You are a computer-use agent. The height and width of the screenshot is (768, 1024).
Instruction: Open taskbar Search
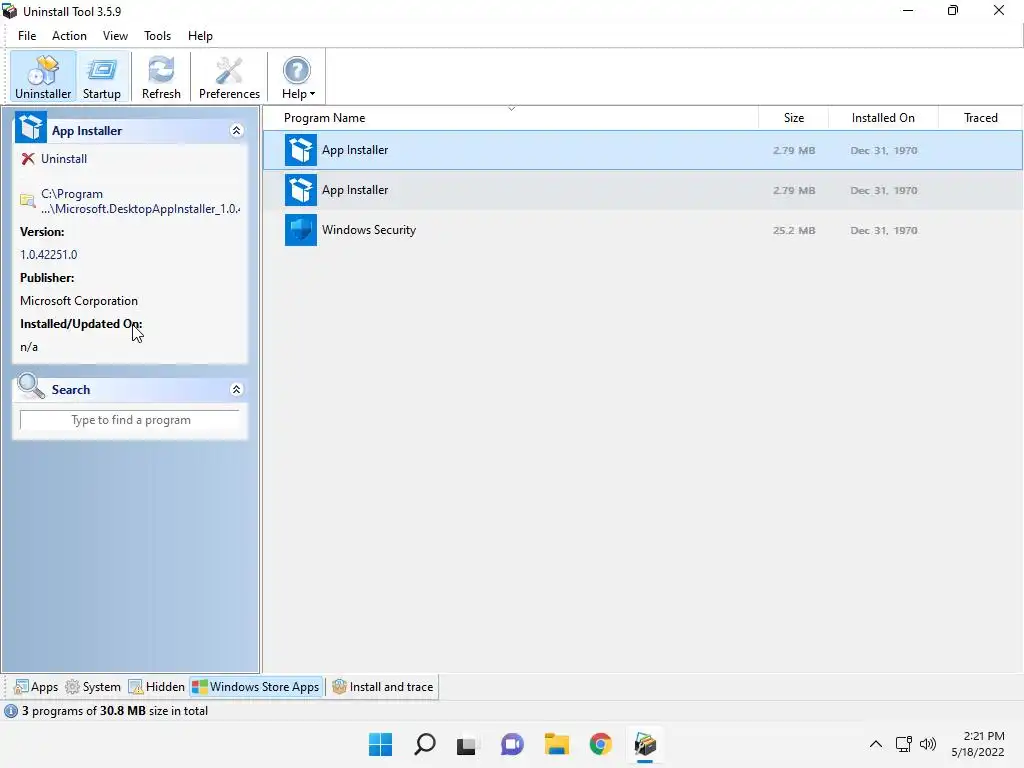click(x=424, y=744)
